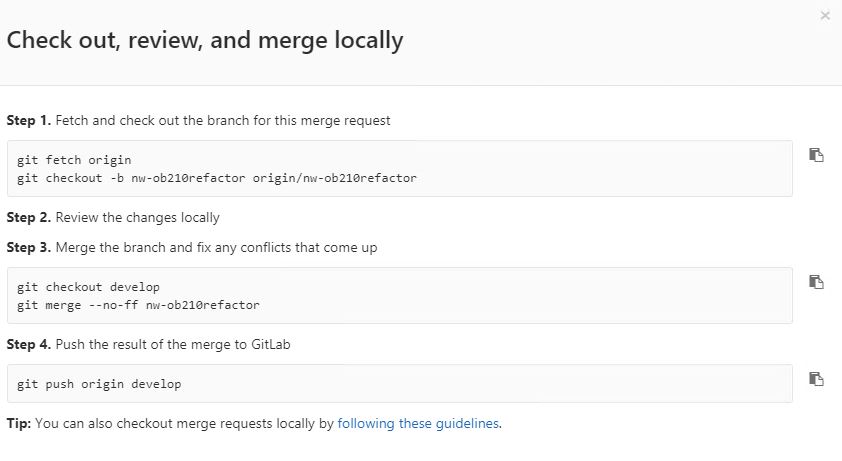Click the Step 3 label
Screen dimensions: 842x461
[x=28, y=247]
